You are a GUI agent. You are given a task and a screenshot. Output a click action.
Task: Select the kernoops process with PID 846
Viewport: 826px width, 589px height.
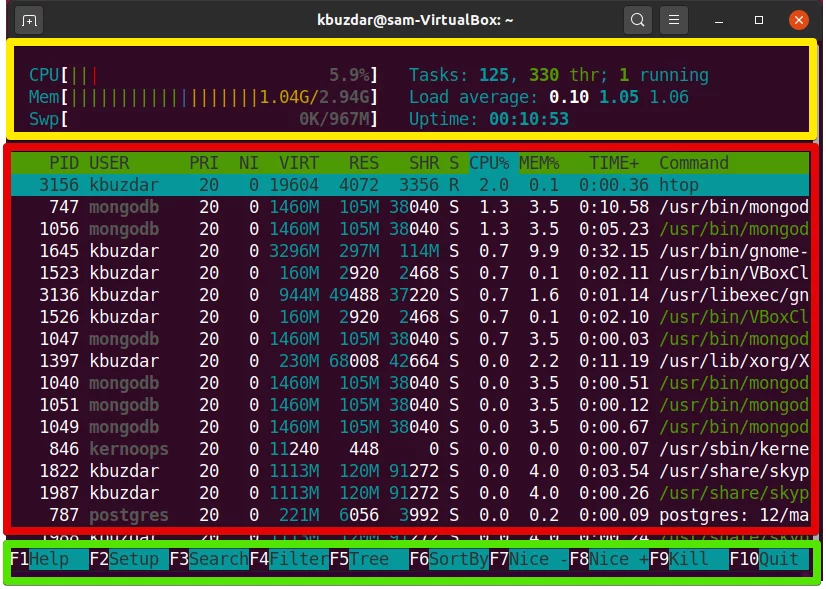(x=410, y=449)
